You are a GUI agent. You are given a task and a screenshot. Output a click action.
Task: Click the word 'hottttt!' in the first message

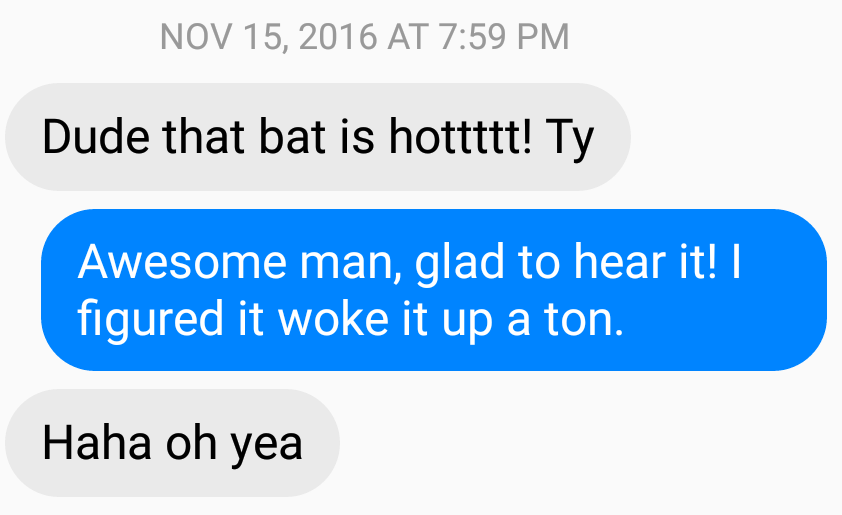tap(460, 136)
